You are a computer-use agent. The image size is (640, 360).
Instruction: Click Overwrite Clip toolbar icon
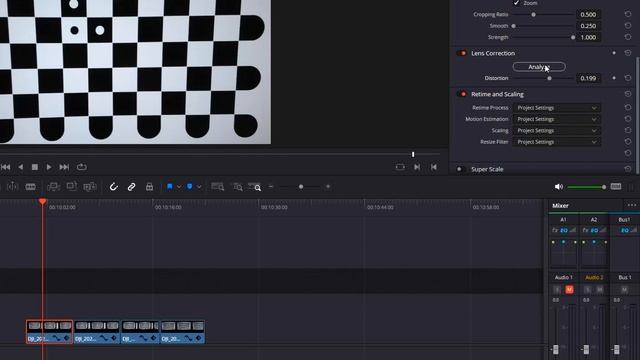tap(72, 187)
